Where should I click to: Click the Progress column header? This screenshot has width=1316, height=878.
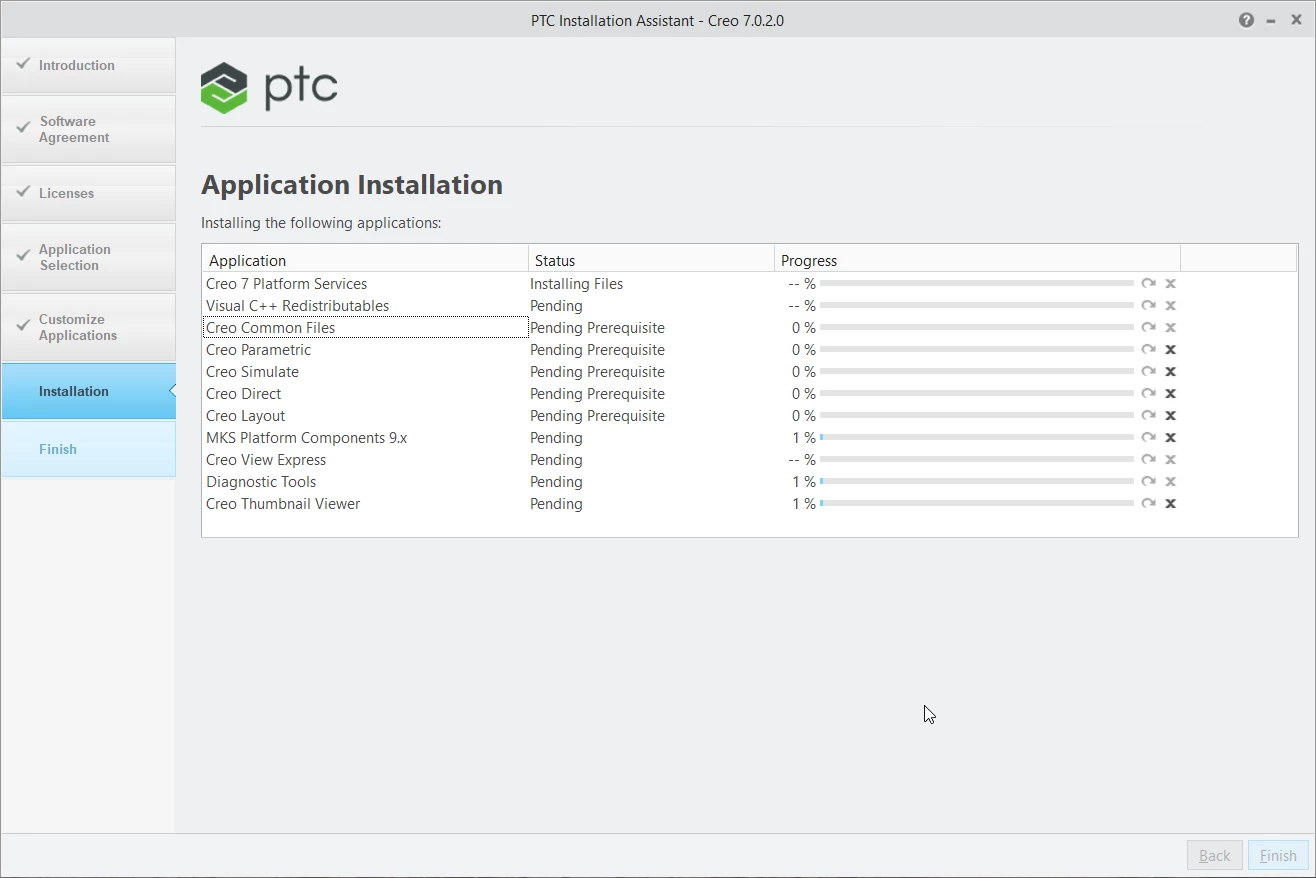coord(977,260)
